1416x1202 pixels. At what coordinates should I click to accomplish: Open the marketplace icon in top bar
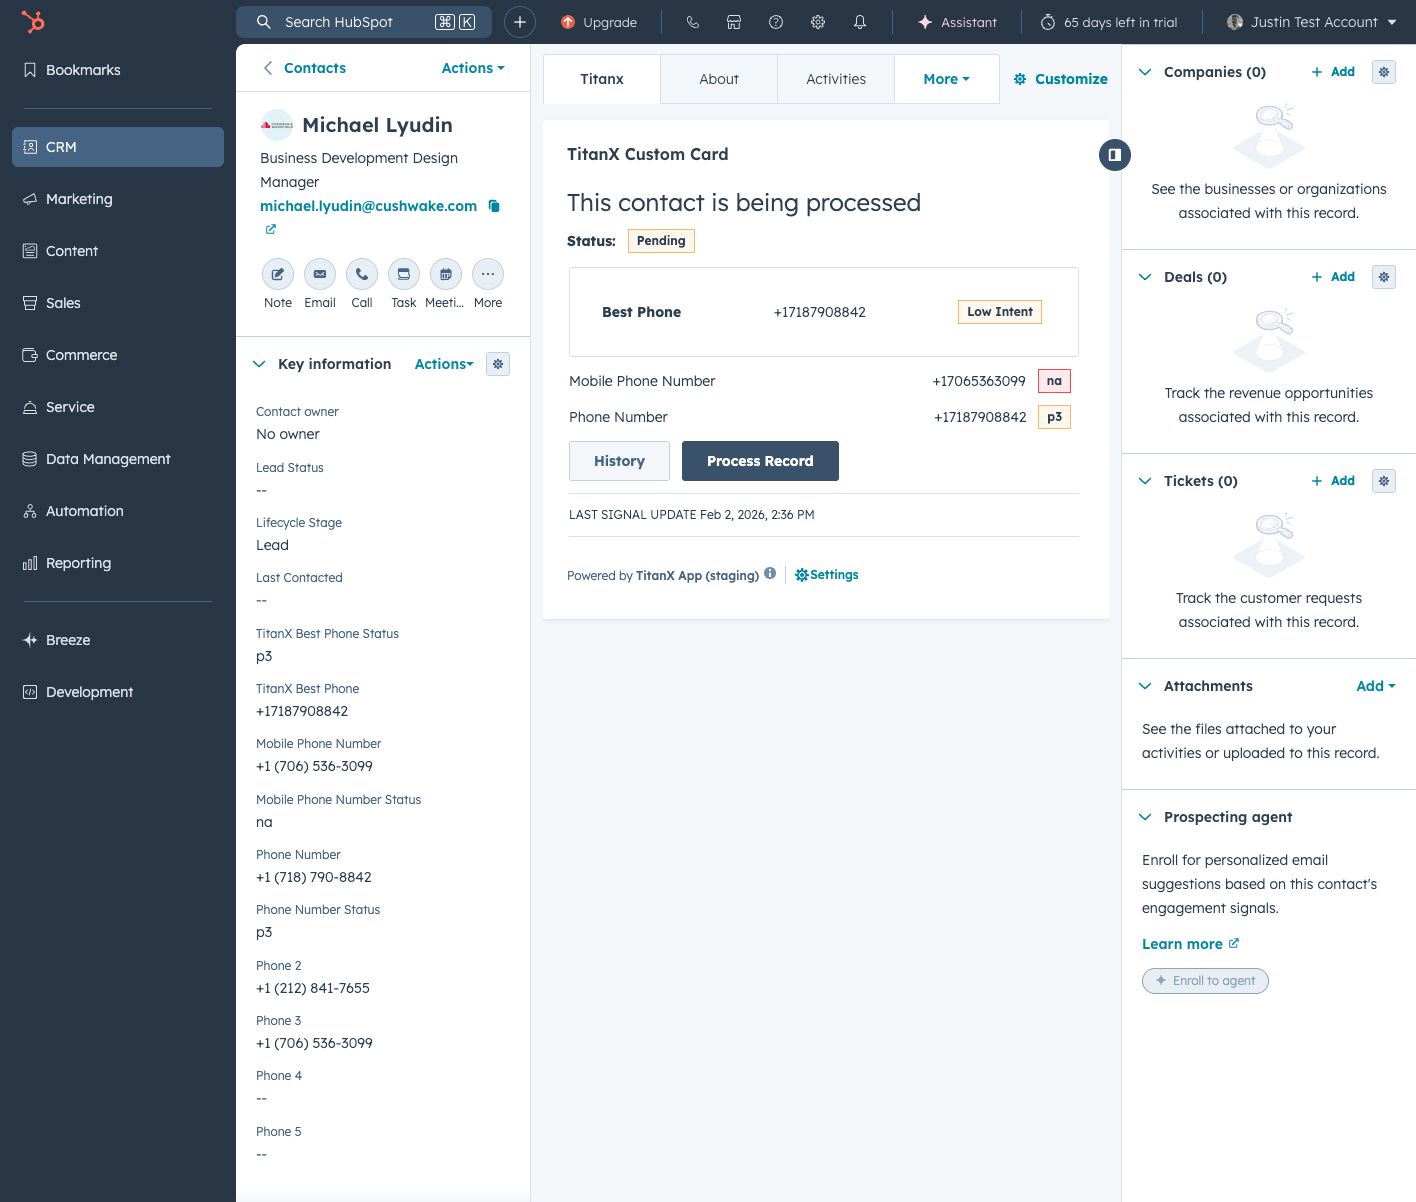tap(734, 22)
